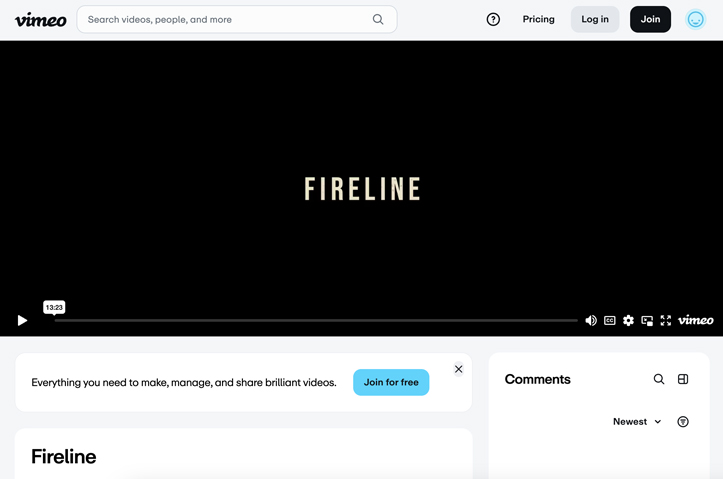Enable picture-in-picture mode

[647, 320]
